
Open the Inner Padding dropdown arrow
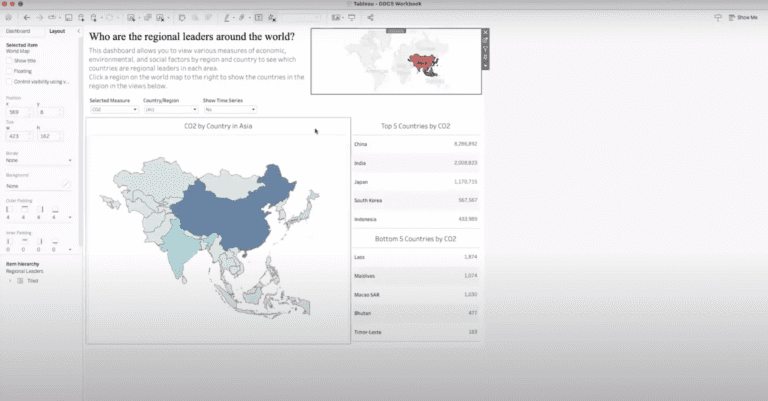tap(70, 250)
